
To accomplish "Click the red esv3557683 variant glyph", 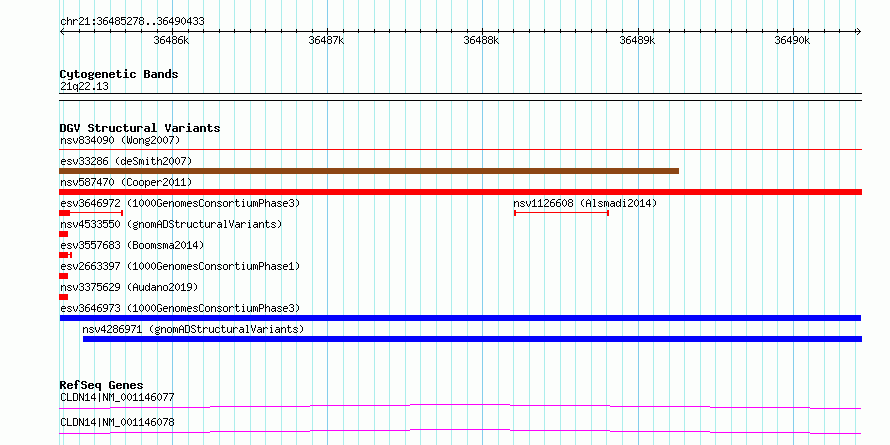I will coord(65,255).
